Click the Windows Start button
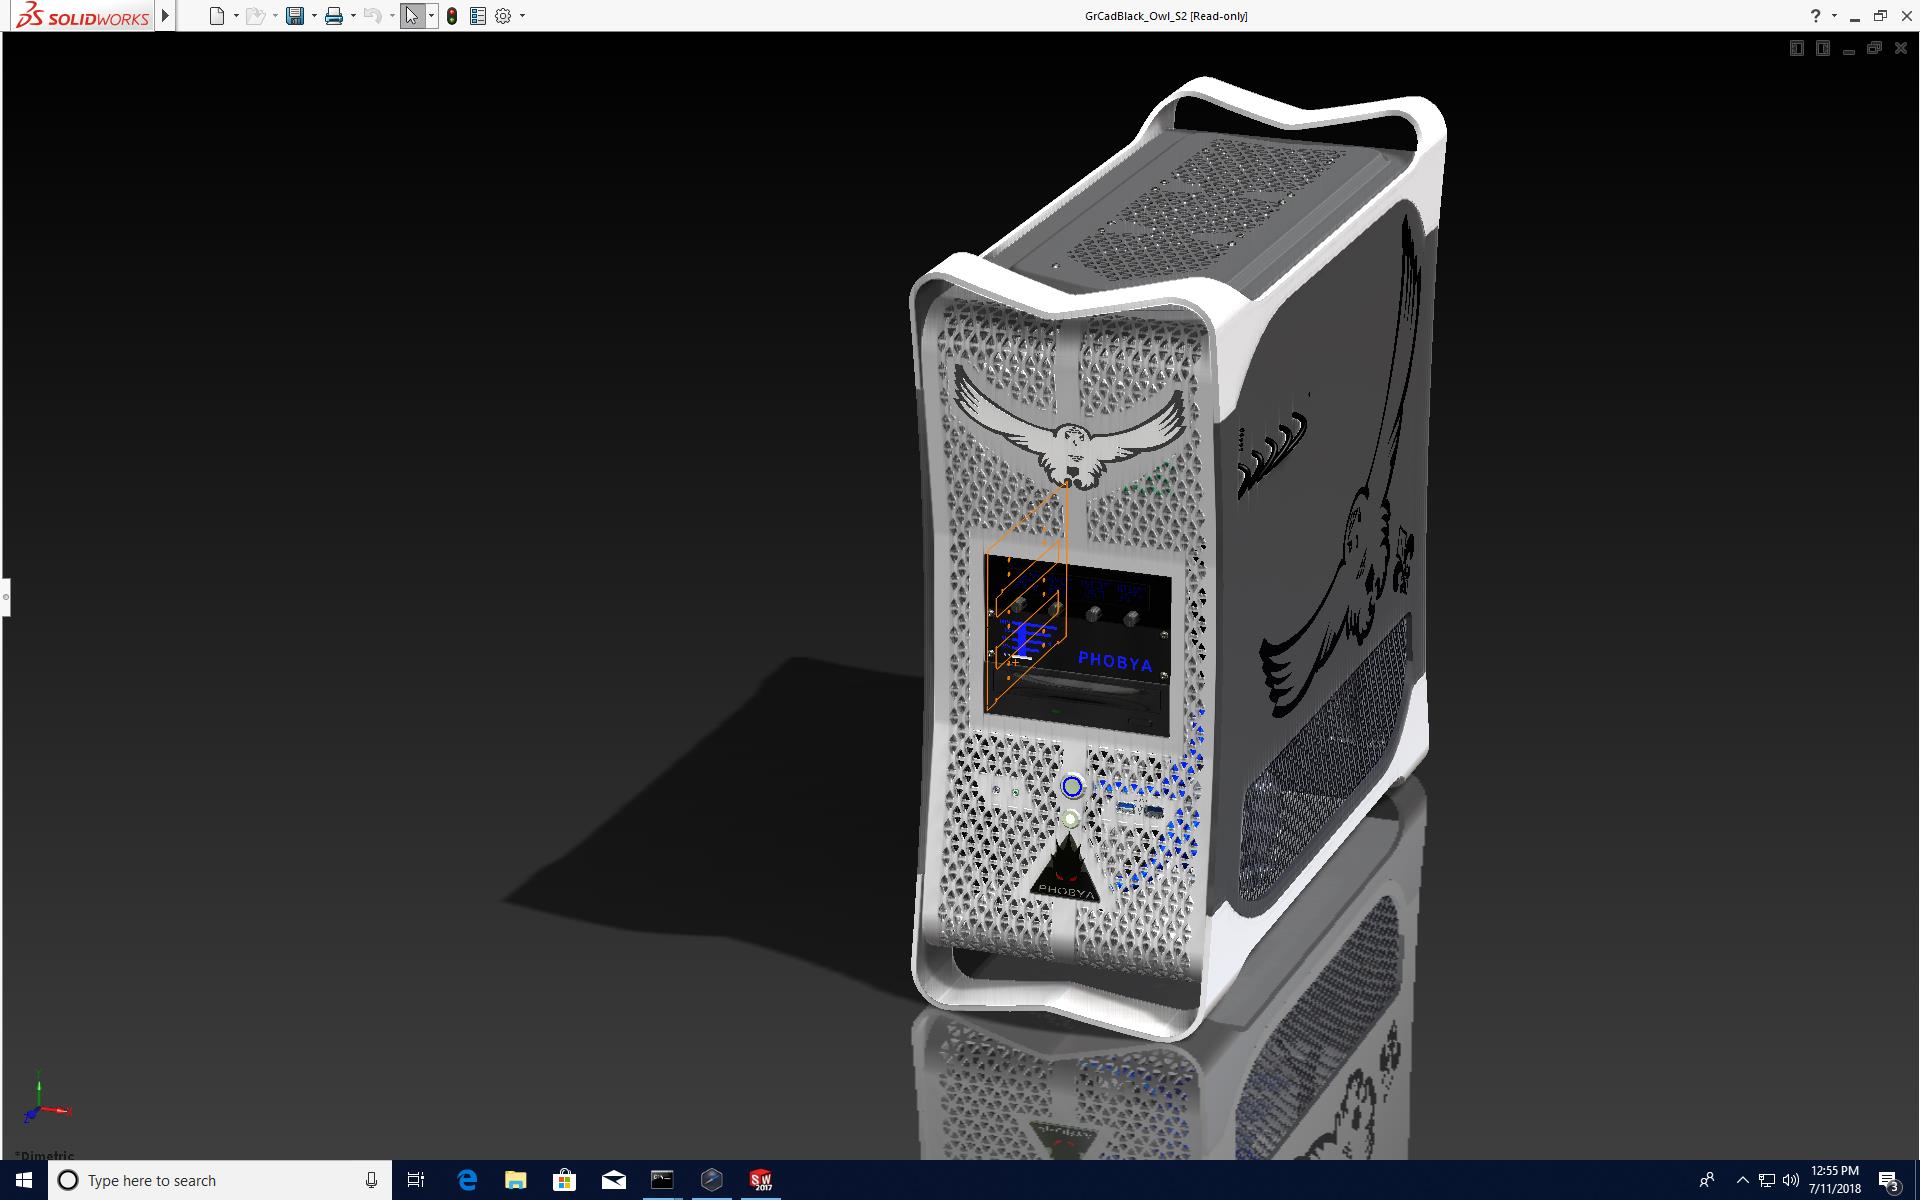This screenshot has height=1200, width=1920. tap(24, 1180)
